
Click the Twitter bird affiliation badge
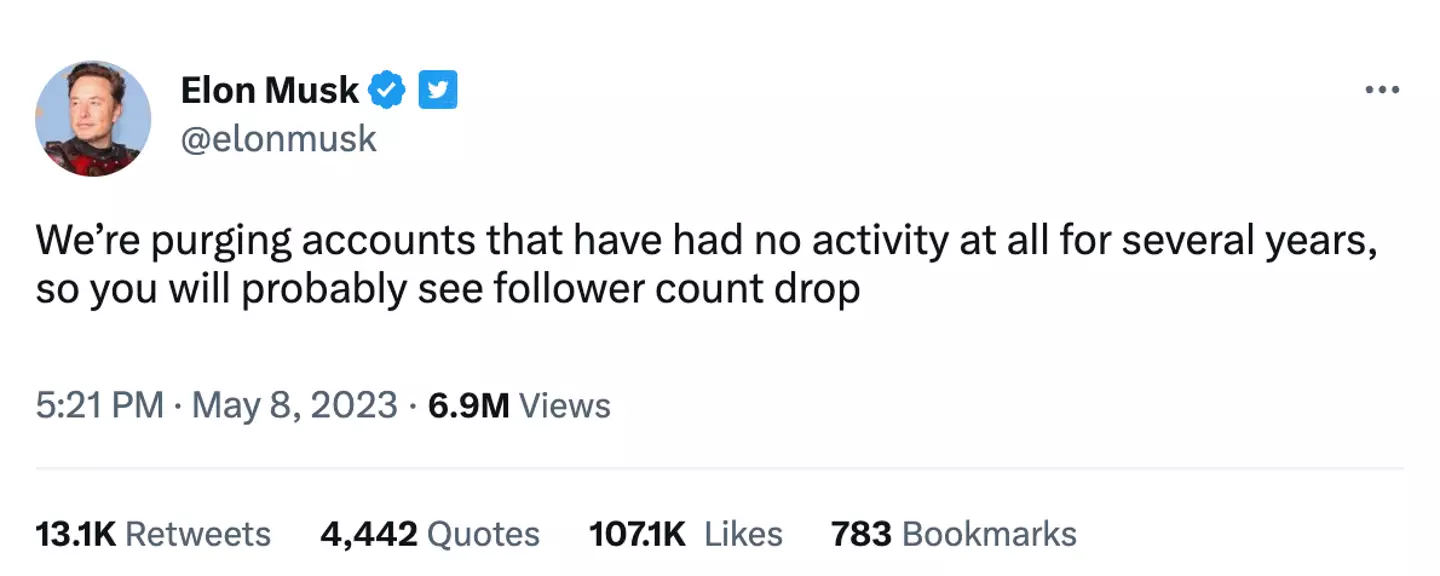tap(437, 91)
